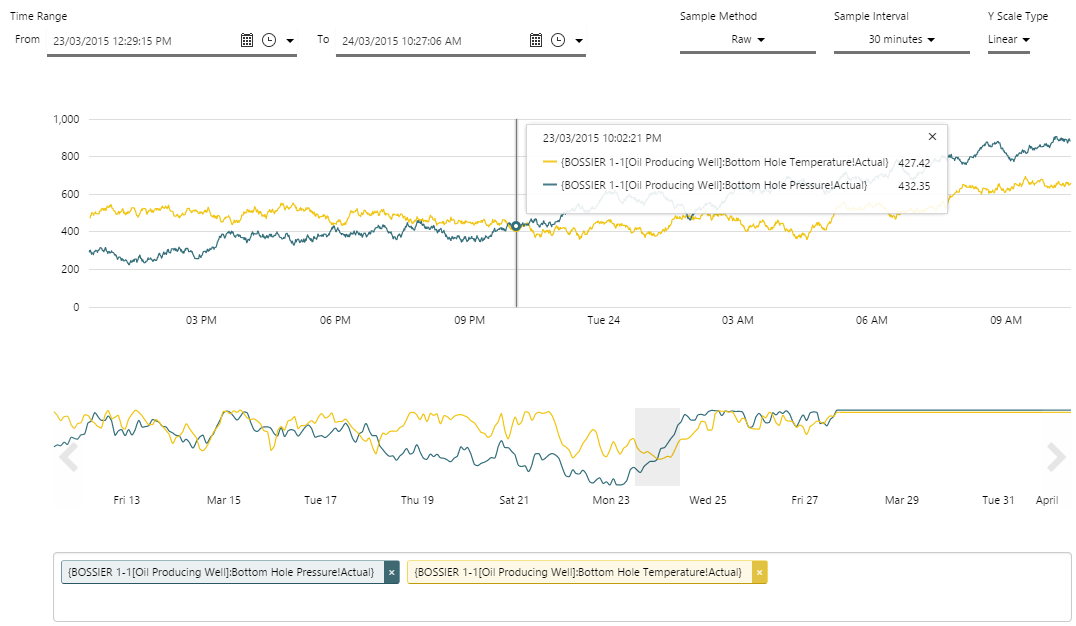The image size is (1076, 626).
Task: Expand the From time range dropdown arrow
Action: tap(290, 41)
